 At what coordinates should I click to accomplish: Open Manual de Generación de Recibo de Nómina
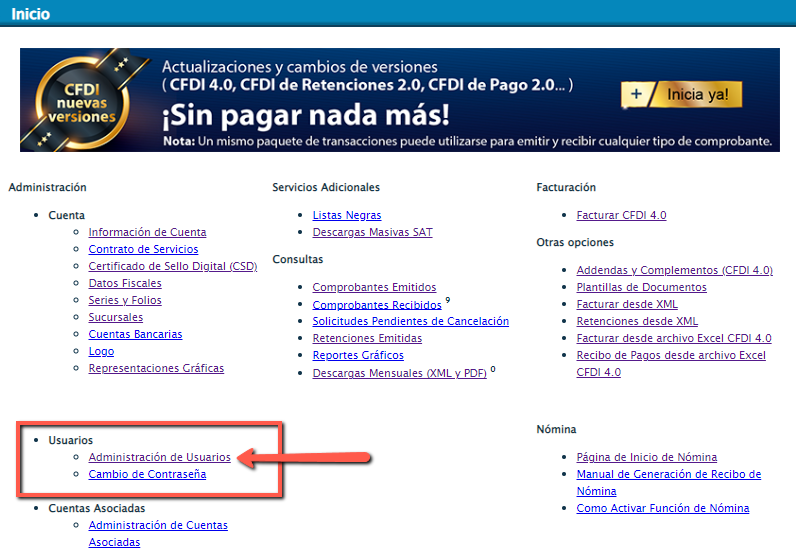point(669,482)
